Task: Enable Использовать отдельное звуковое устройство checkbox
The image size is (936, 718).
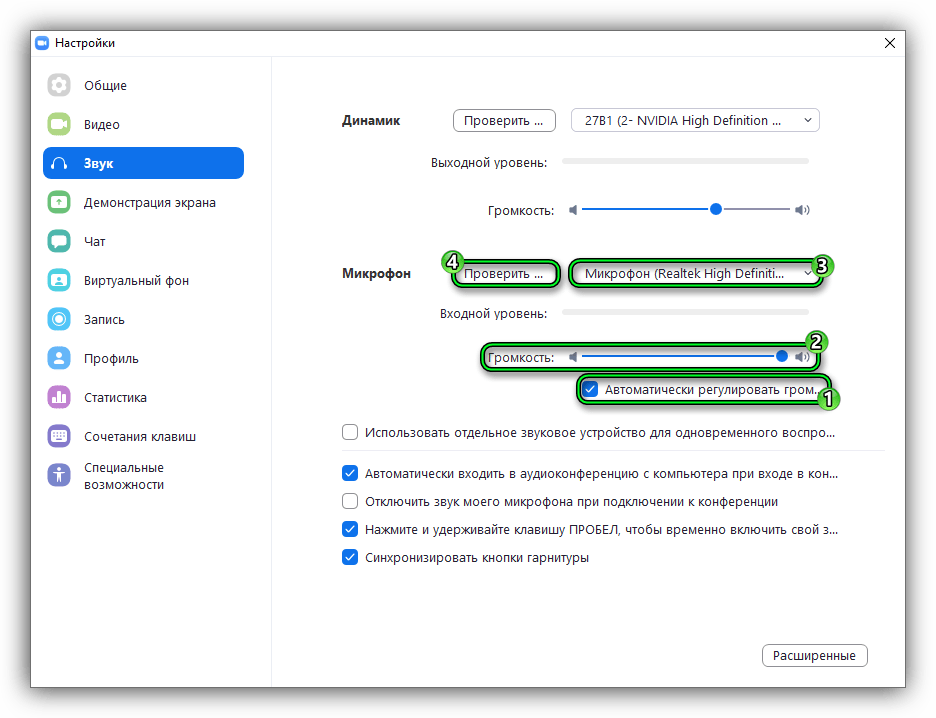Action: coord(350,432)
